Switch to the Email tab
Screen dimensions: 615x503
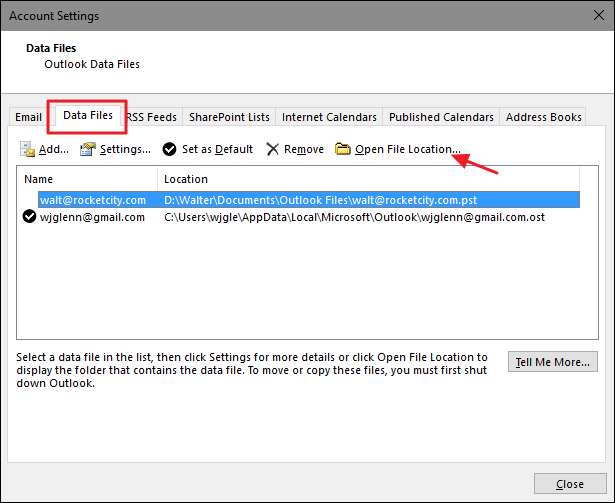(x=29, y=117)
